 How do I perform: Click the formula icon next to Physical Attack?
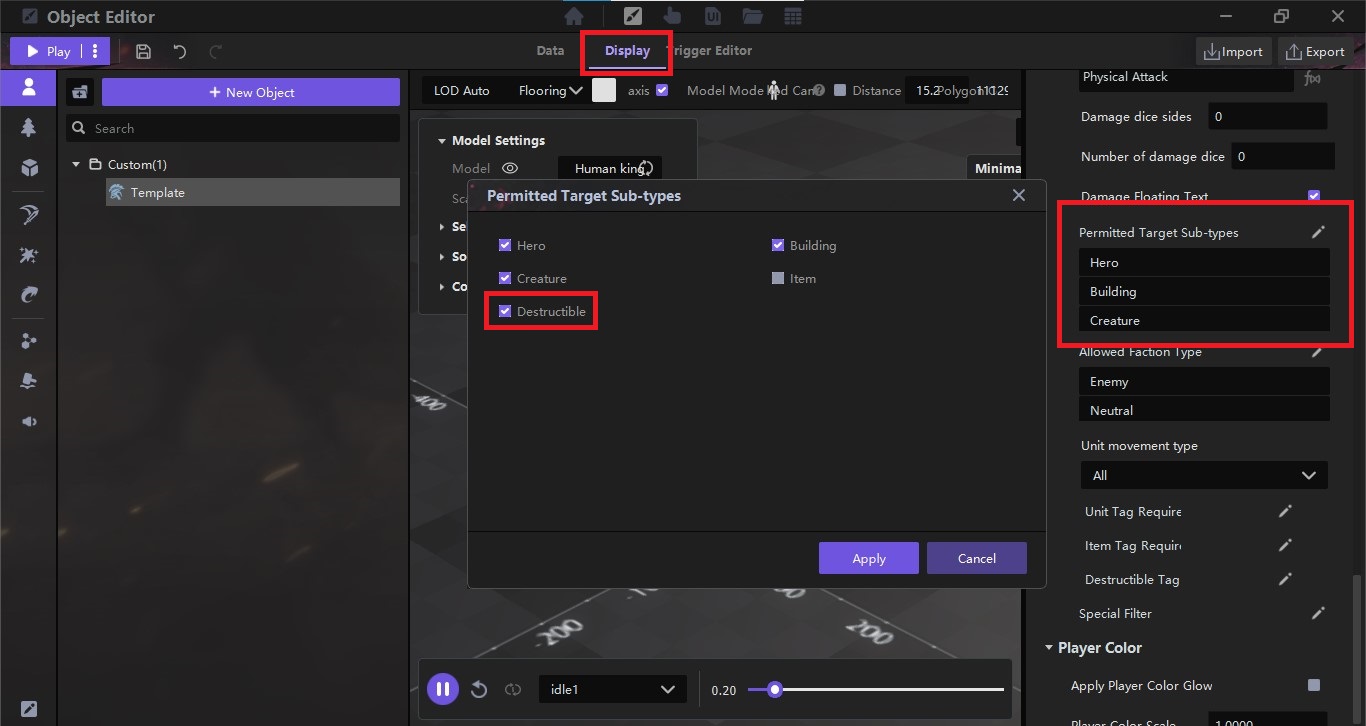point(1313,77)
